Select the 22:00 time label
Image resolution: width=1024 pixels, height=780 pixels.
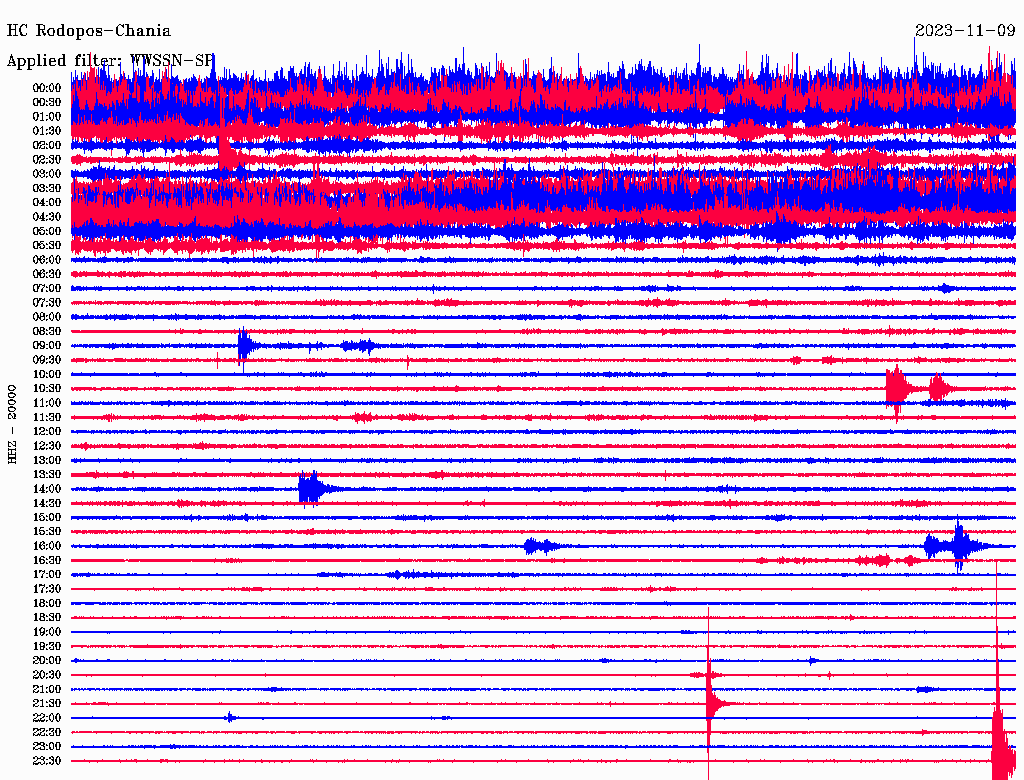[x=47, y=718]
